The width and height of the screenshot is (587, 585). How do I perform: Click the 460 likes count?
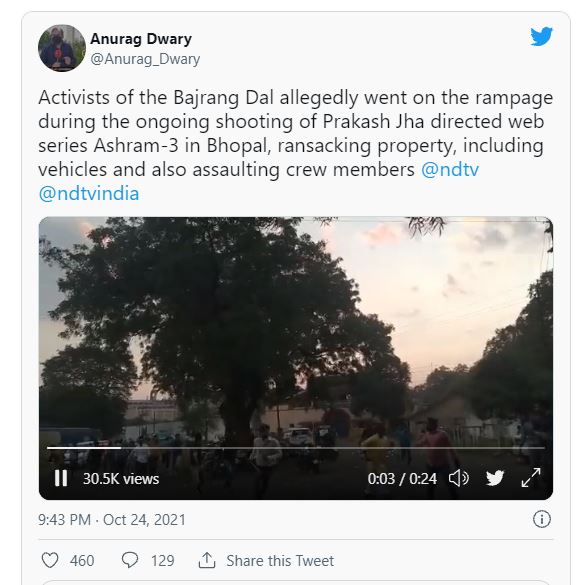[x=82, y=561]
